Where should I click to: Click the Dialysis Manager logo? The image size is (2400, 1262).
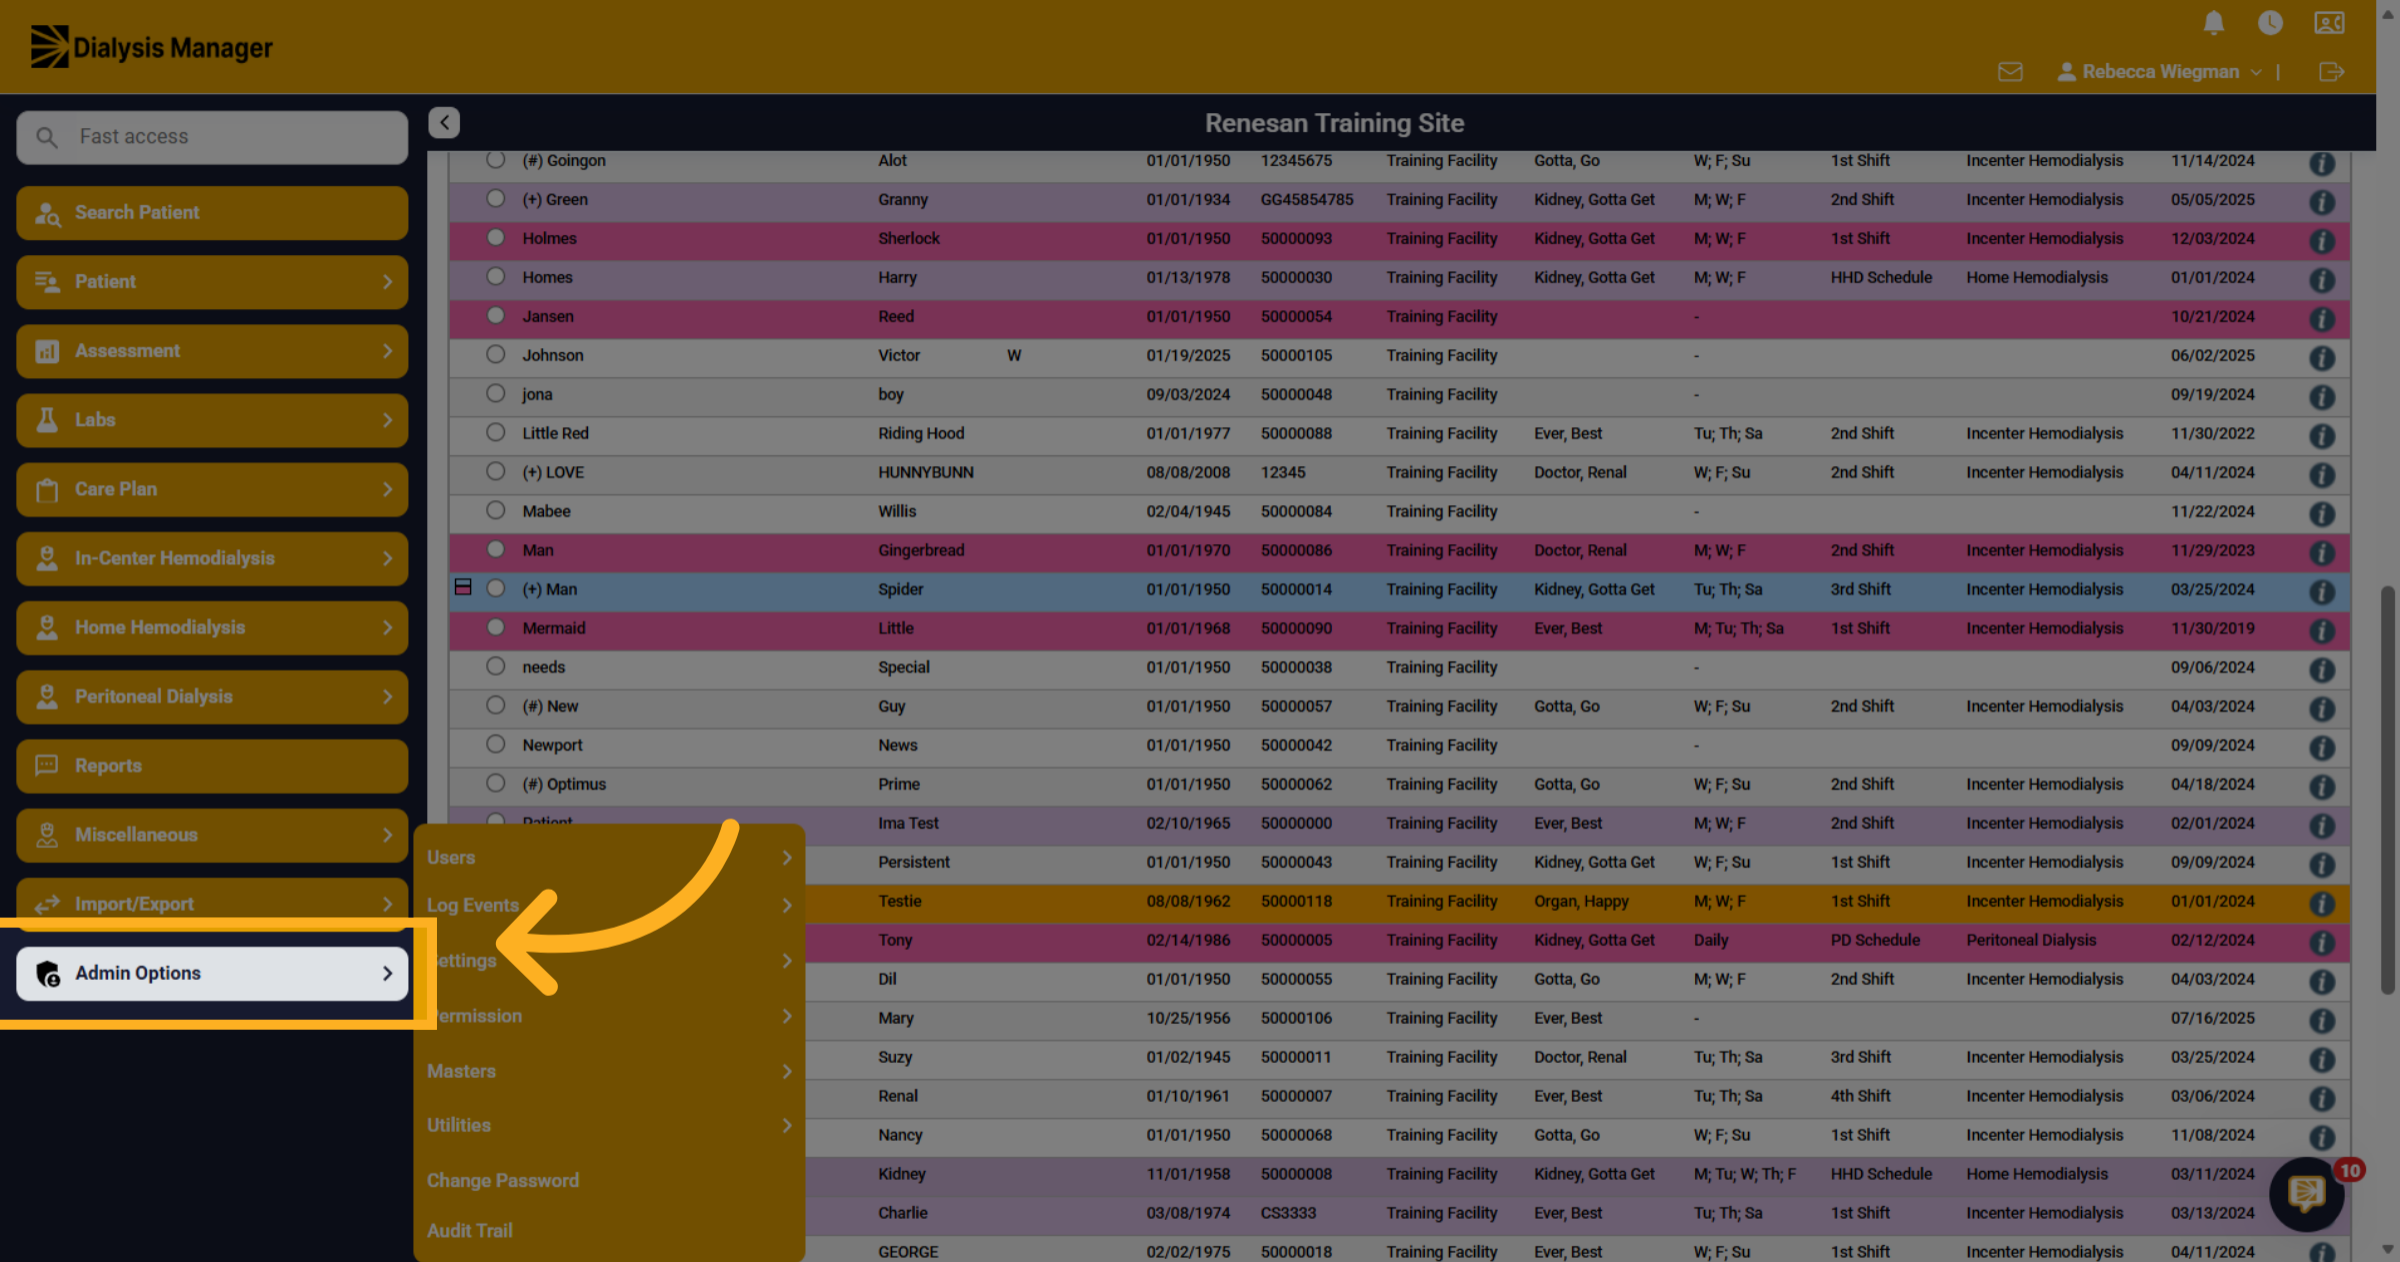coord(151,47)
